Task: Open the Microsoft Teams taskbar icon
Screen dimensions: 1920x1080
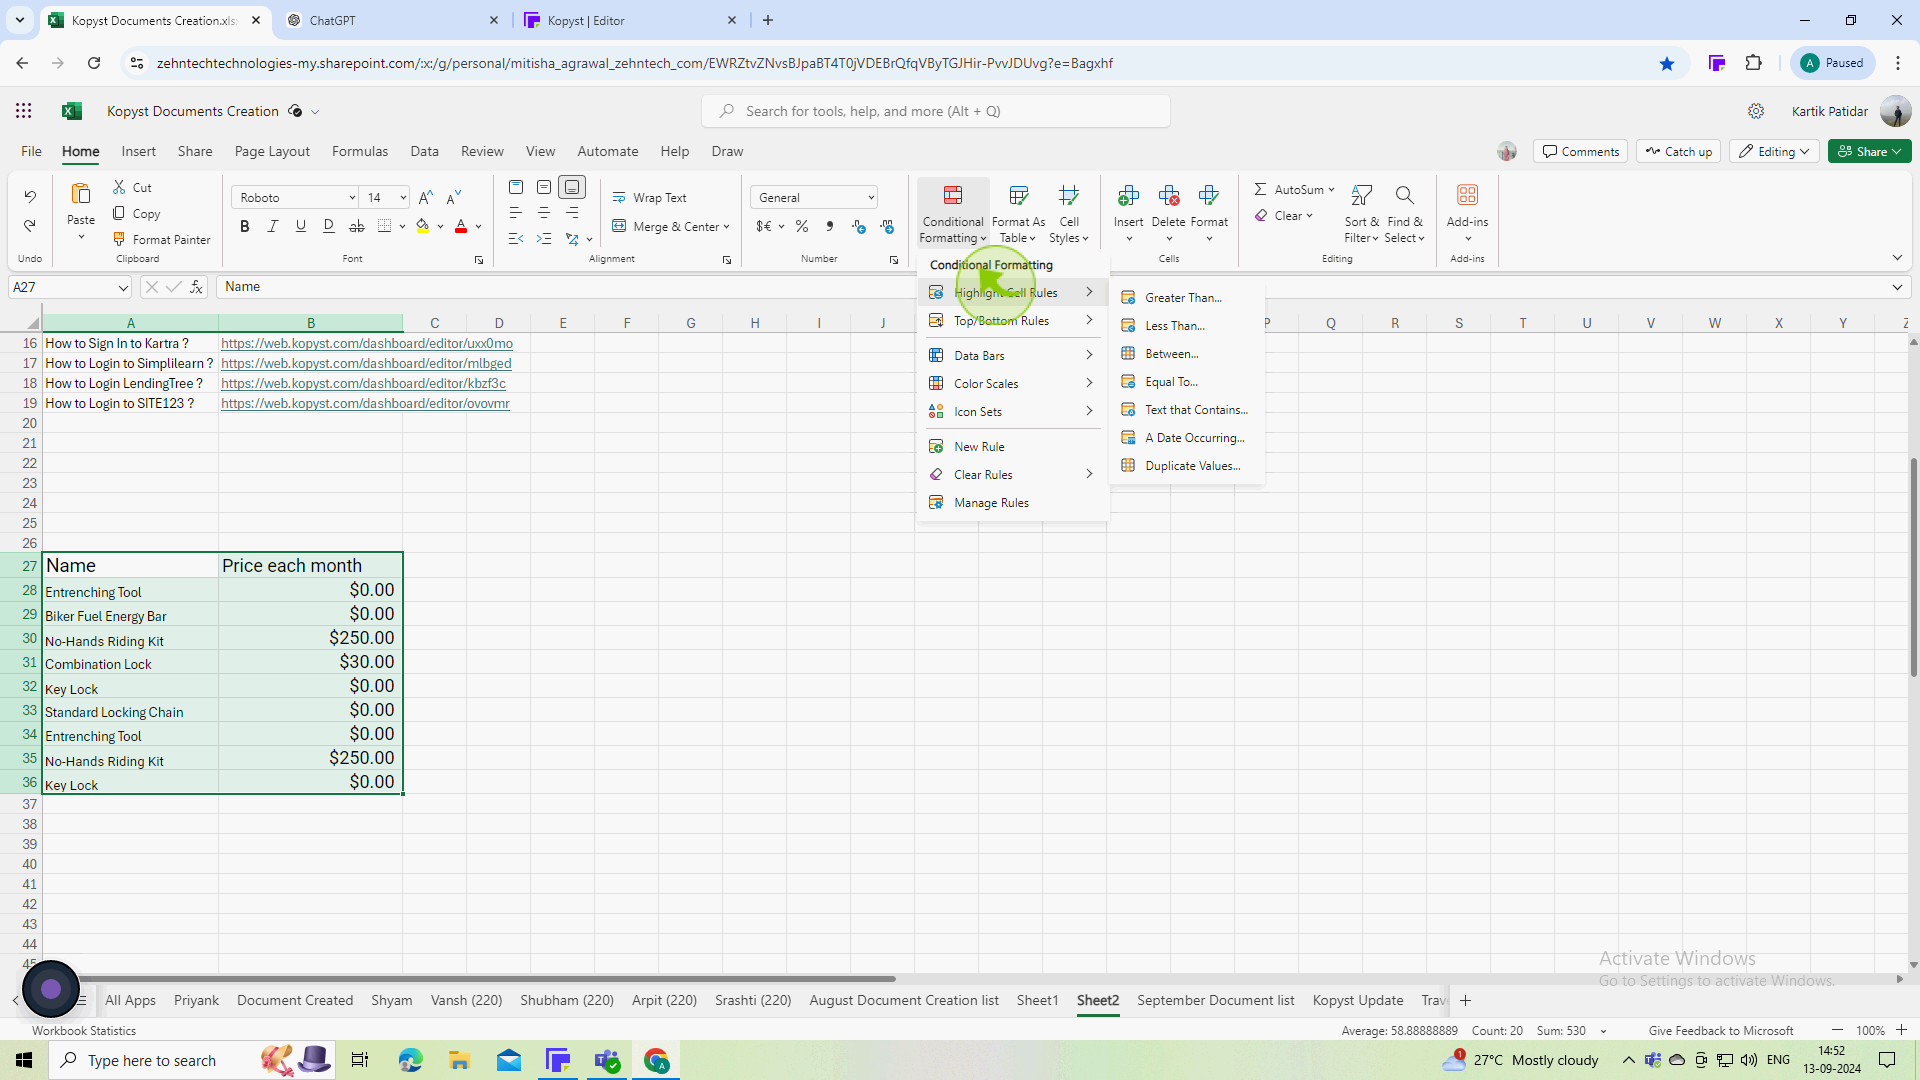Action: click(607, 1060)
